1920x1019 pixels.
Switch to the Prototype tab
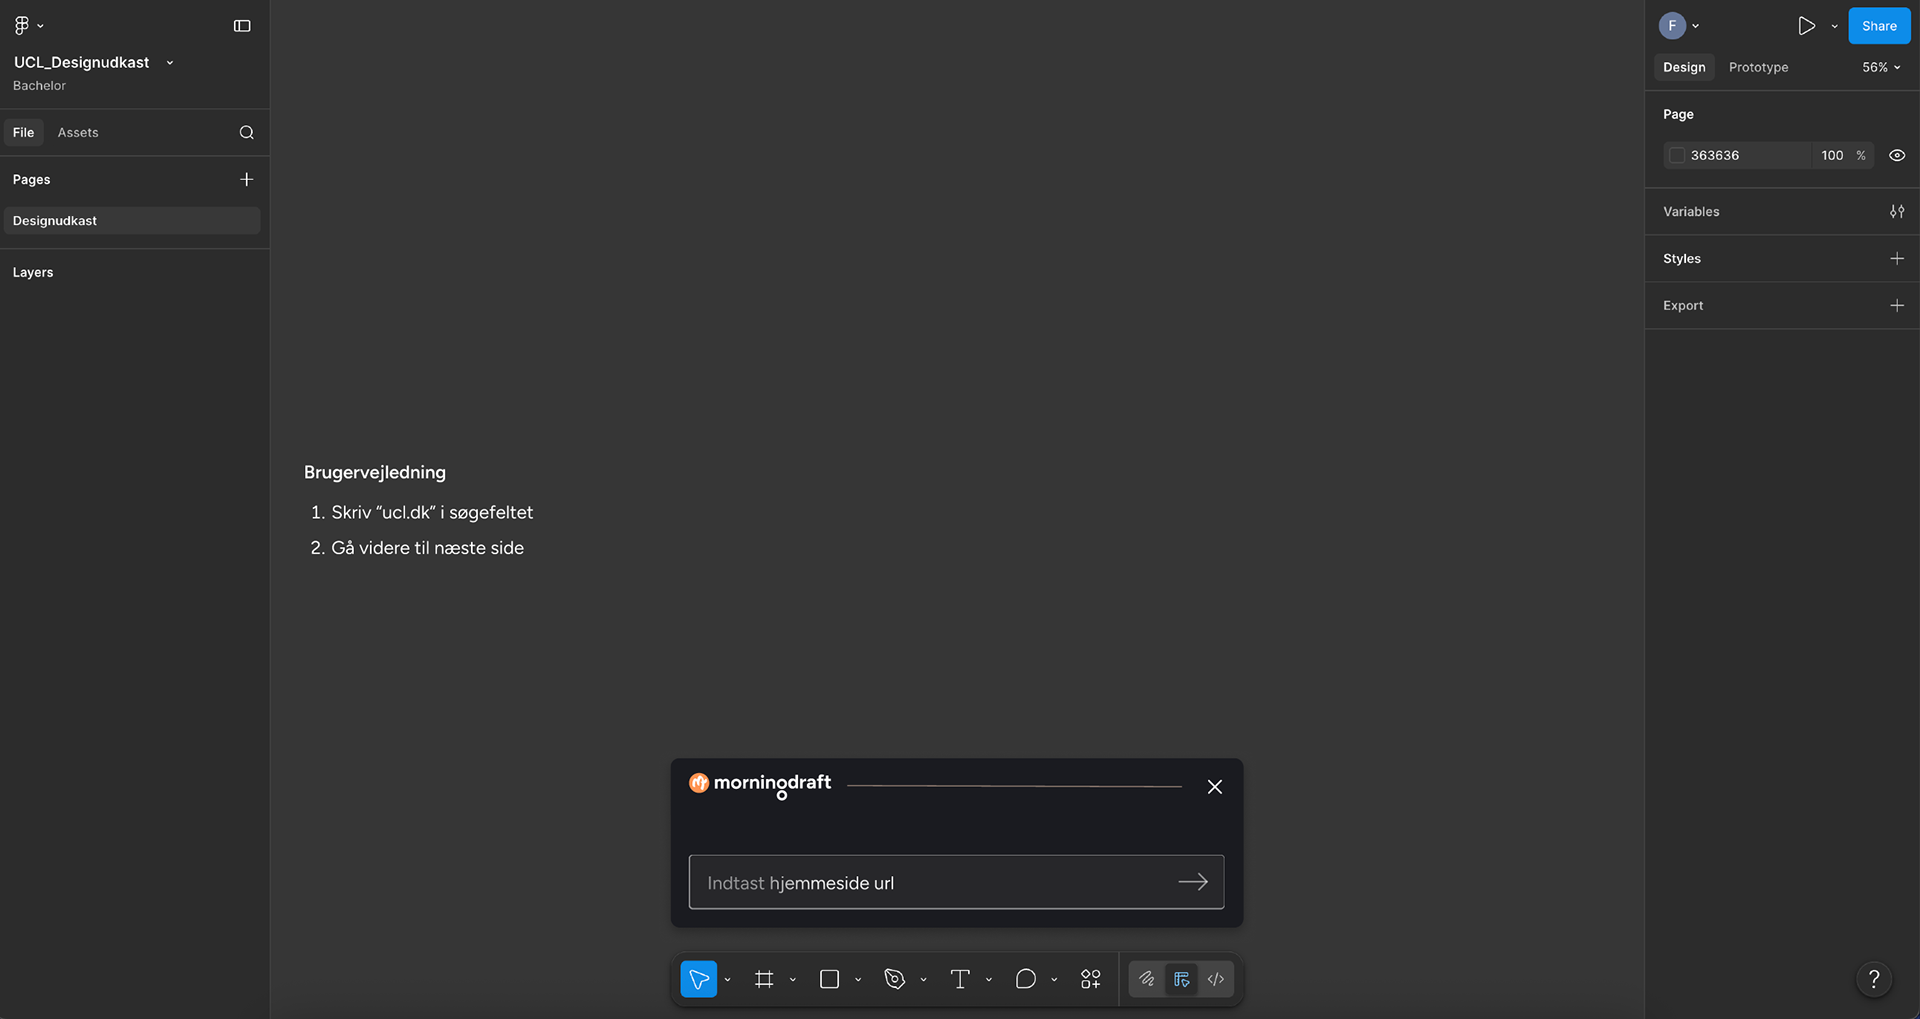pos(1758,67)
